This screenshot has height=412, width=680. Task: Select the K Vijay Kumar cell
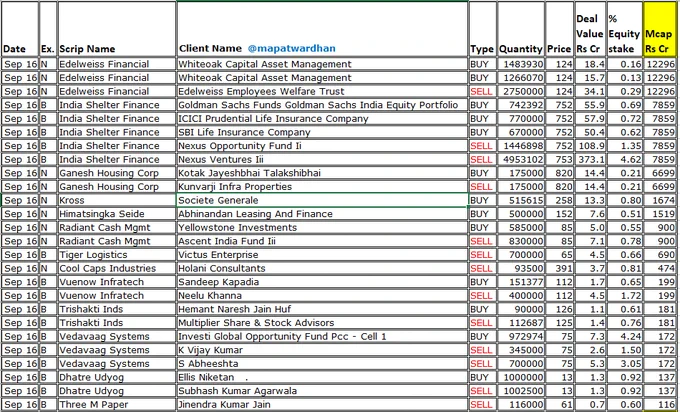click(322, 350)
